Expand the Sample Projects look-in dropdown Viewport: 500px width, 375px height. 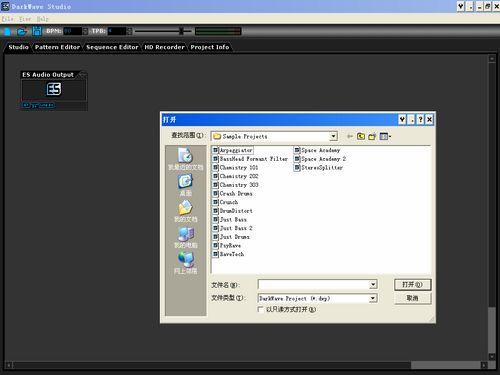tap(333, 136)
